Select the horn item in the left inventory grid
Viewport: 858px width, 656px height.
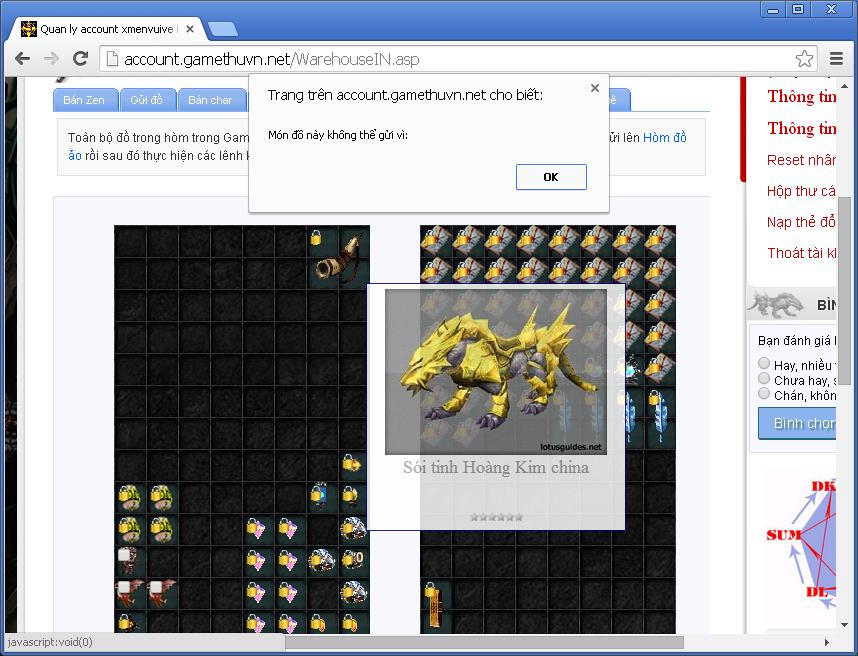click(x=338, y=258)
